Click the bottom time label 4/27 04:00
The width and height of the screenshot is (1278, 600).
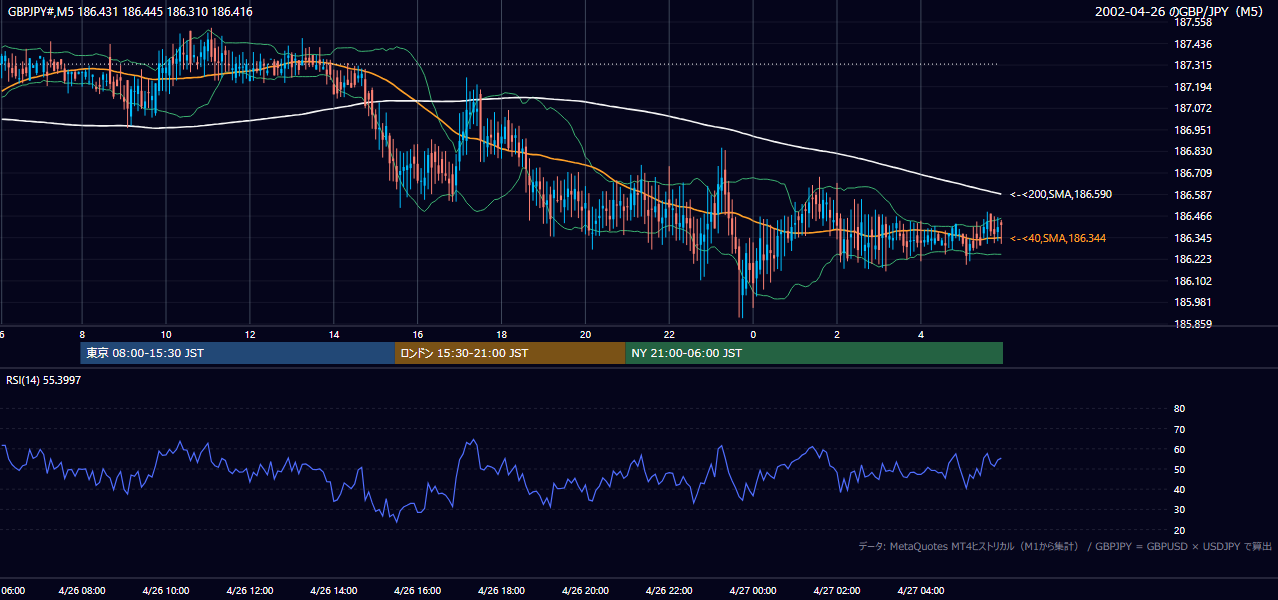[920, 591]
